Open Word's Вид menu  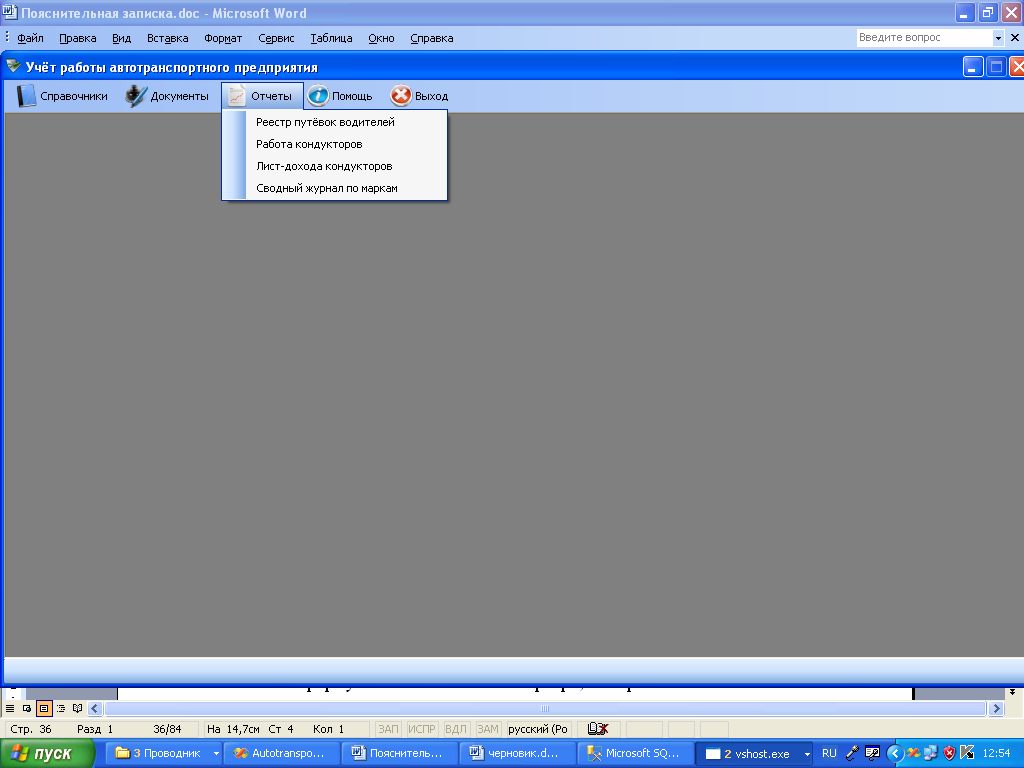coord(121,38)
